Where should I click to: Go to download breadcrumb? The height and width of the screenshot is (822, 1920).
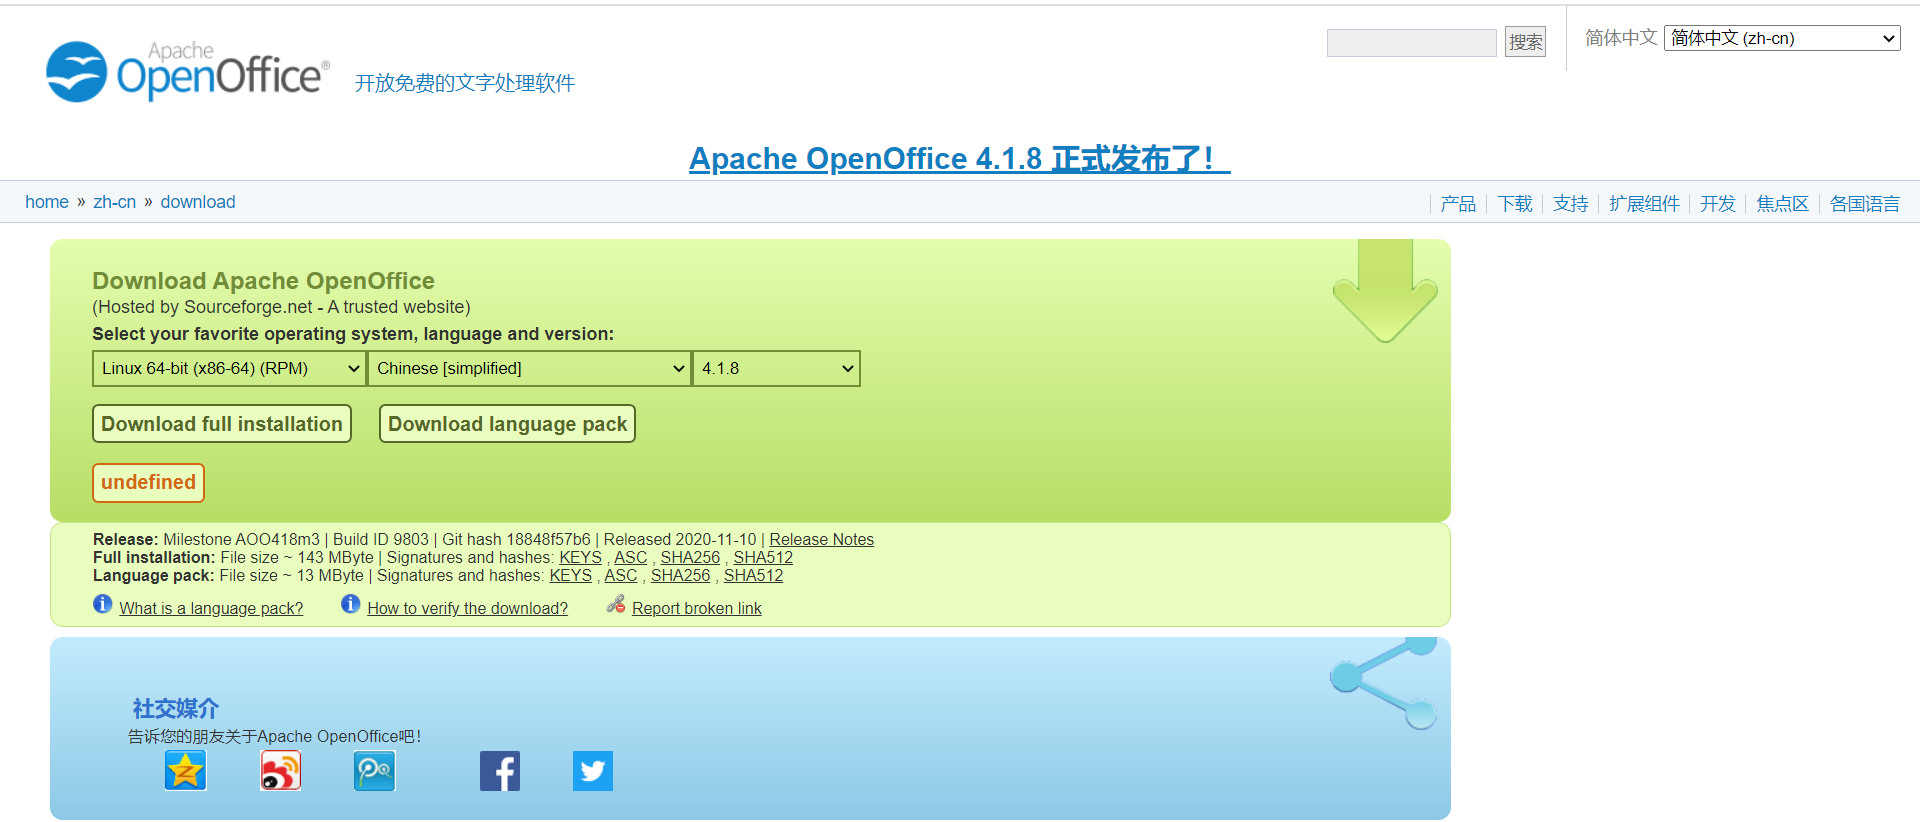(x=198, y=202)
